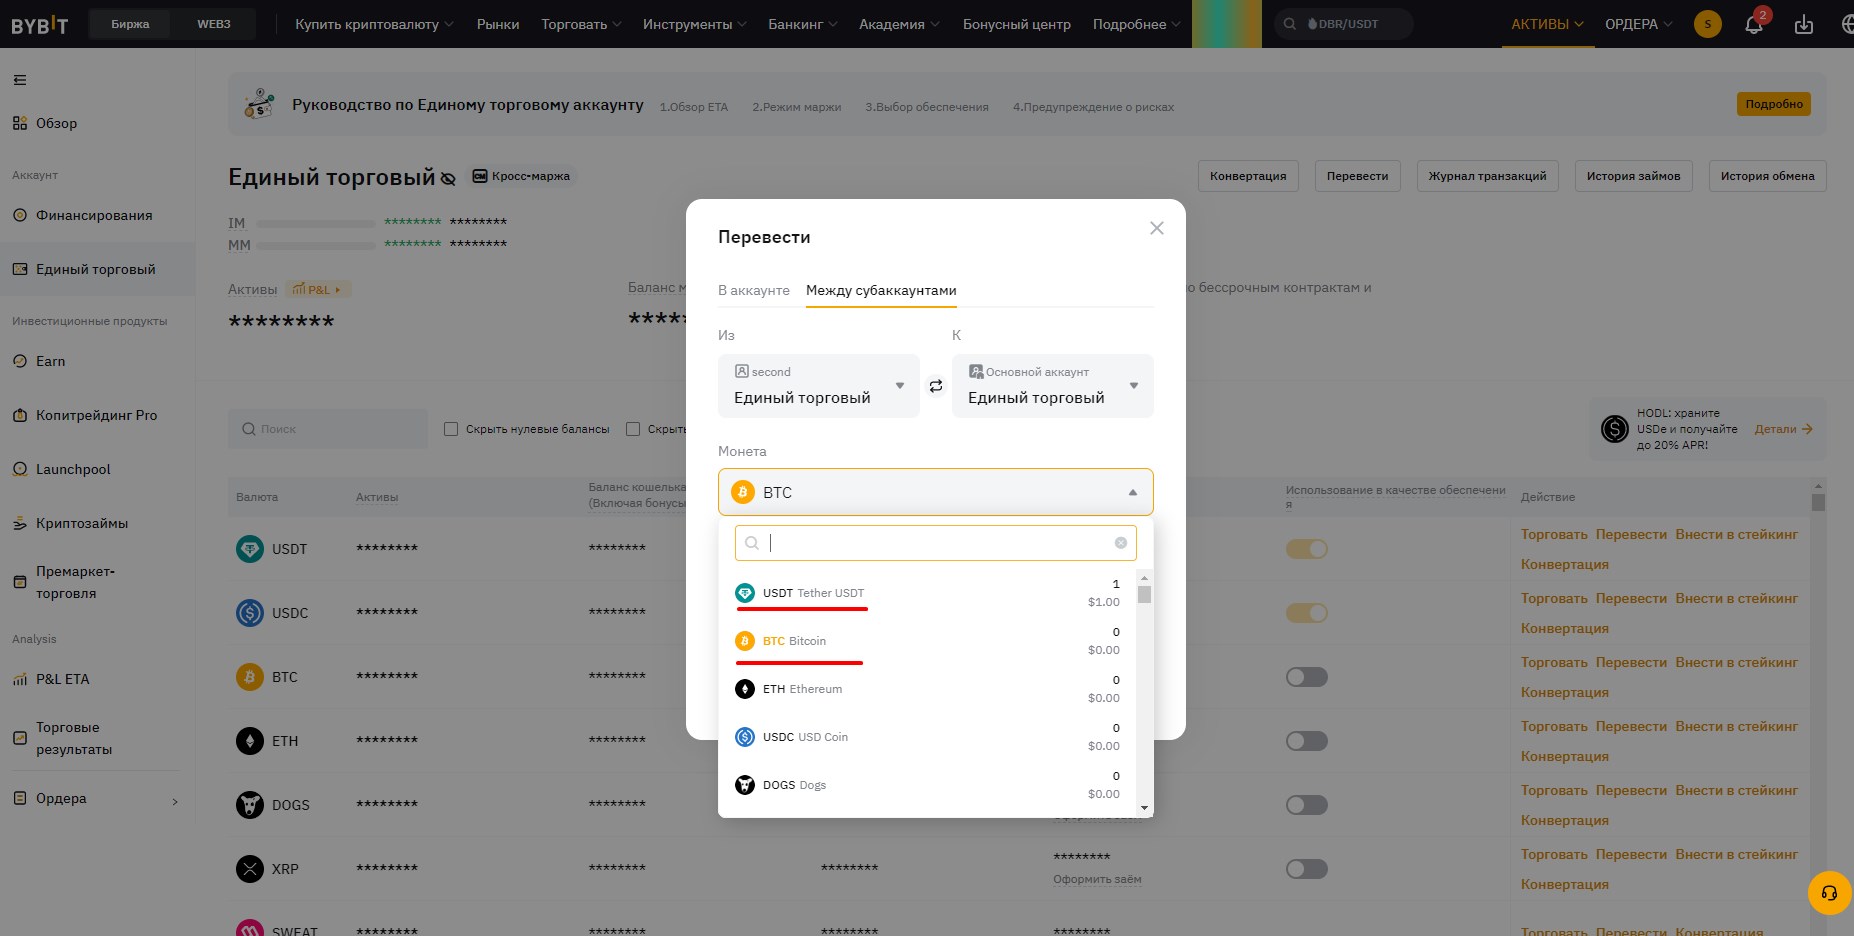This screenshot has height=936, width=1854.
Task: Swap From and To accounts icon
Action: (x=936, y=386)
